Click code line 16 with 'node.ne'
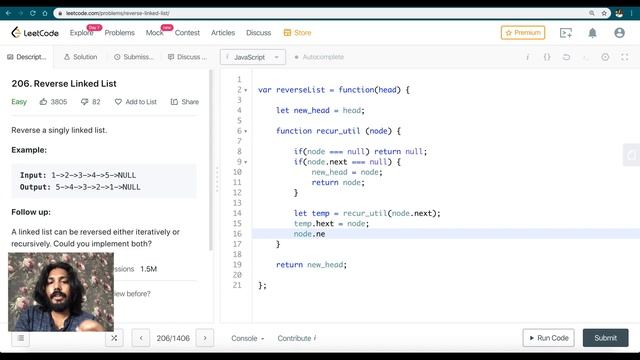The image size is (640, 360). [x=446, y=234]
